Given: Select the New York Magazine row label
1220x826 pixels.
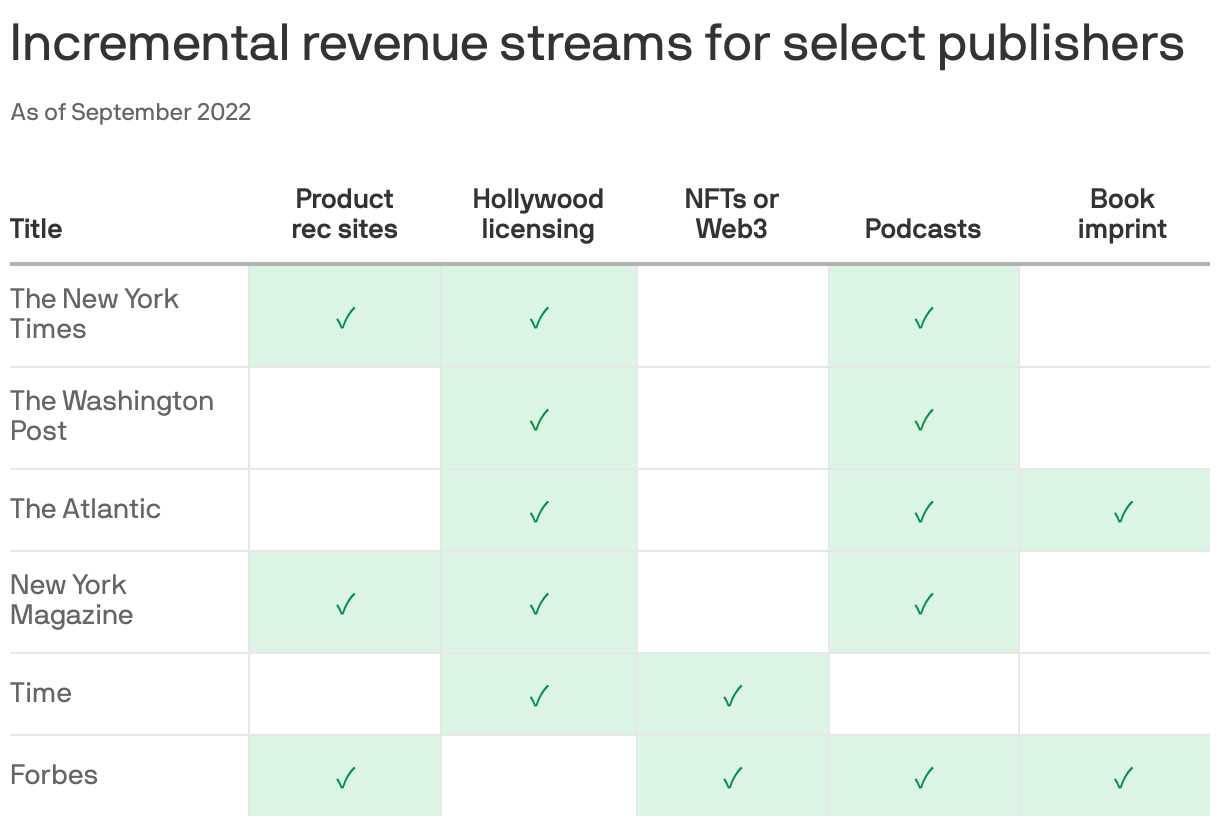Looking at the screenshot, I should [x=71, y=600].
